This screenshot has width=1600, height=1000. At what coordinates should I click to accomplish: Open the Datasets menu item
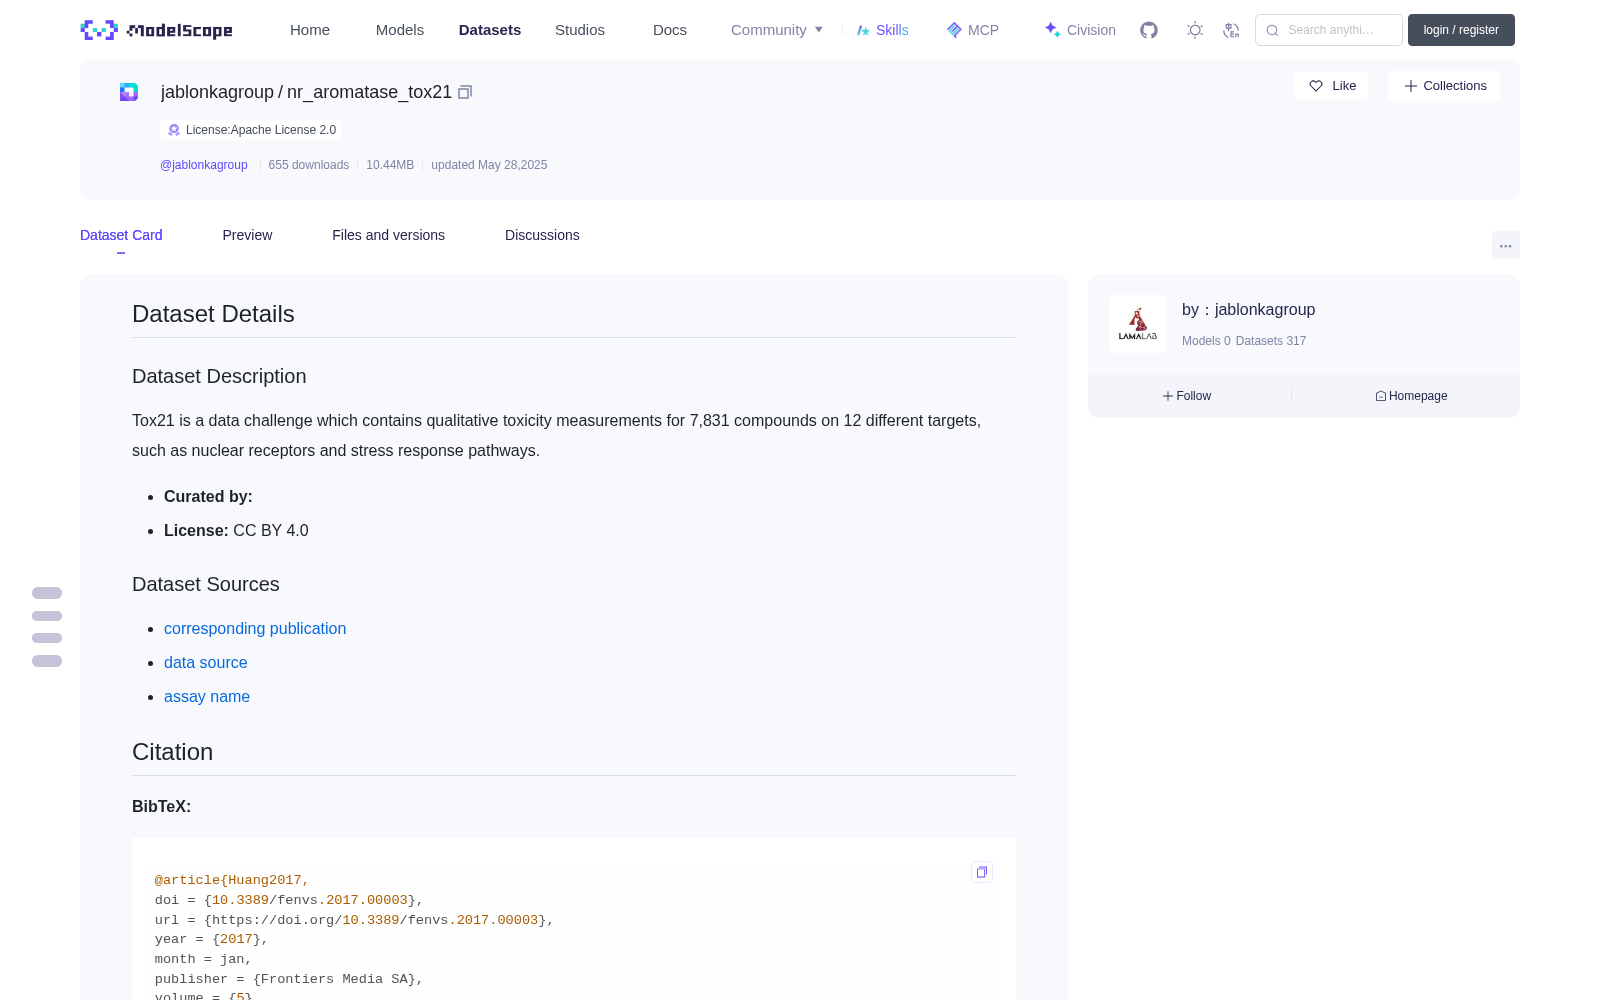490,30
